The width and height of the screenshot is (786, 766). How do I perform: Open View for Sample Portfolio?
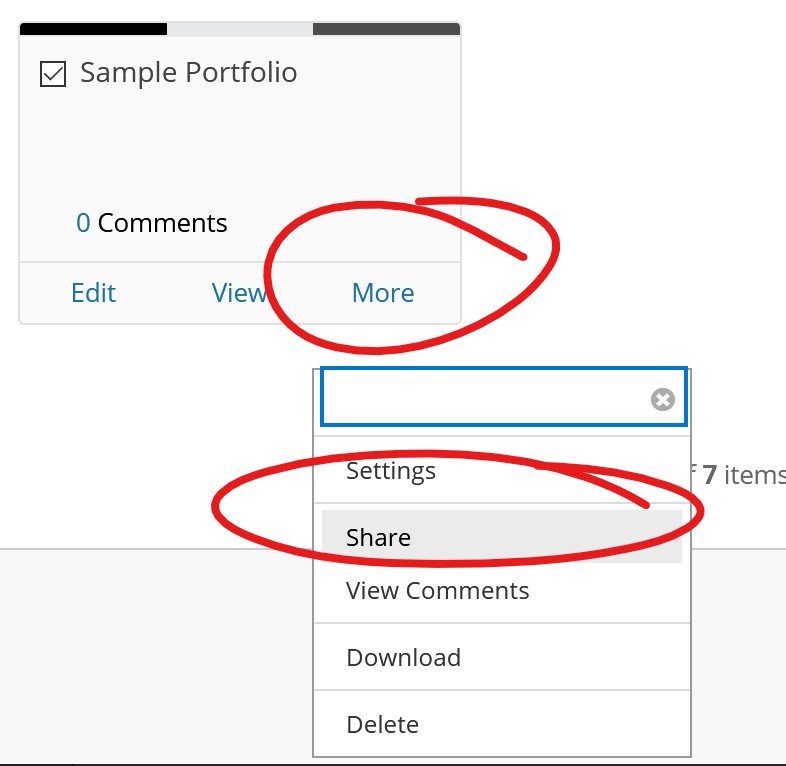click(x=239, y=293)
